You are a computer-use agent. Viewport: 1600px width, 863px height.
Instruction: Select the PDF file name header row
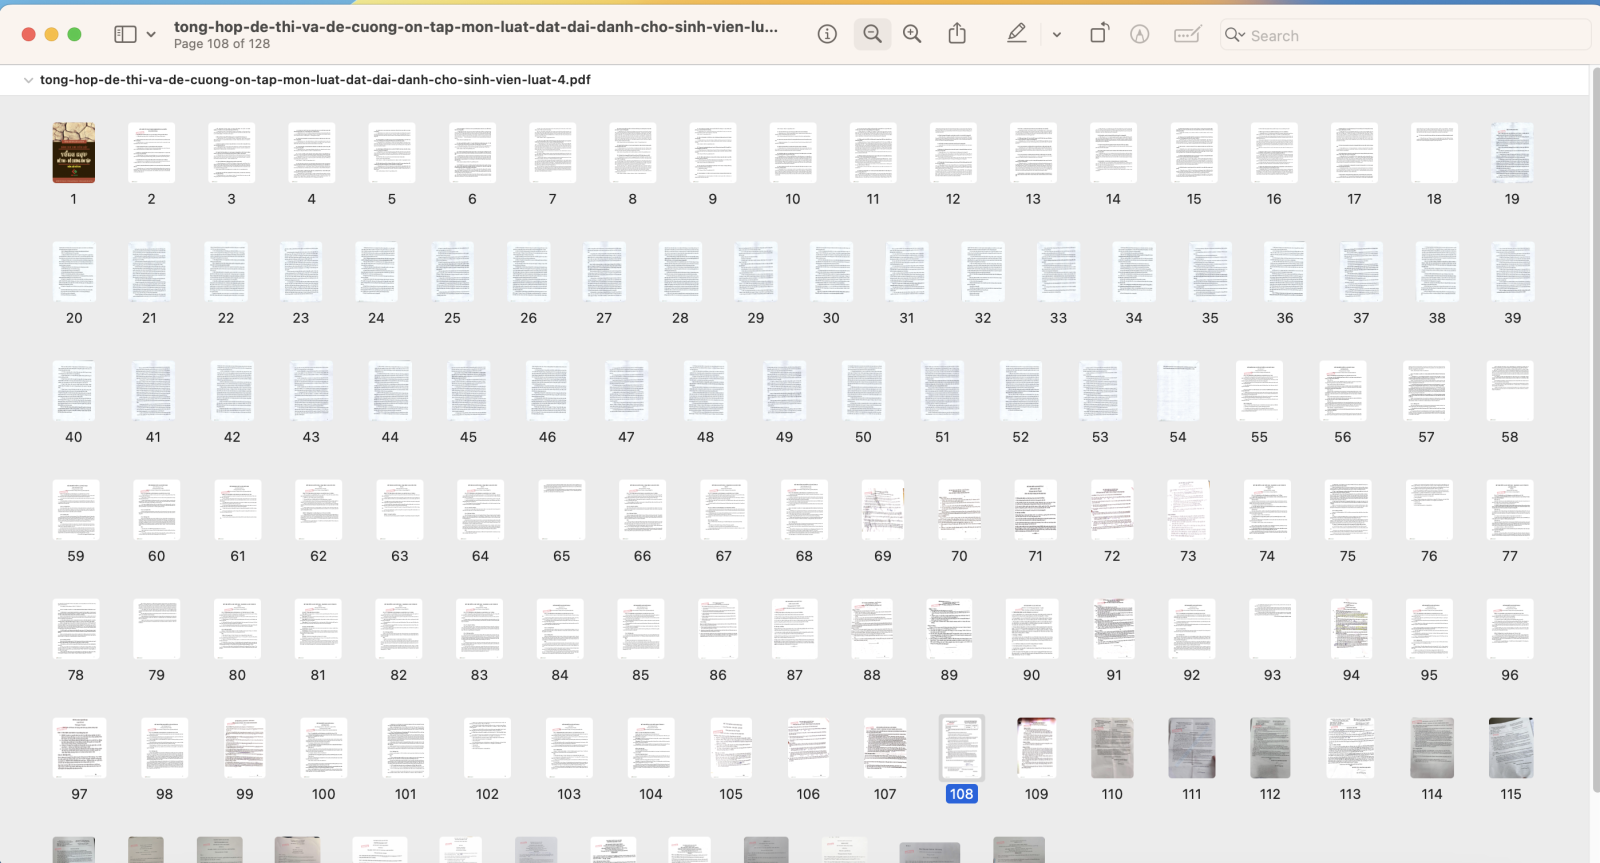[794, 80]
